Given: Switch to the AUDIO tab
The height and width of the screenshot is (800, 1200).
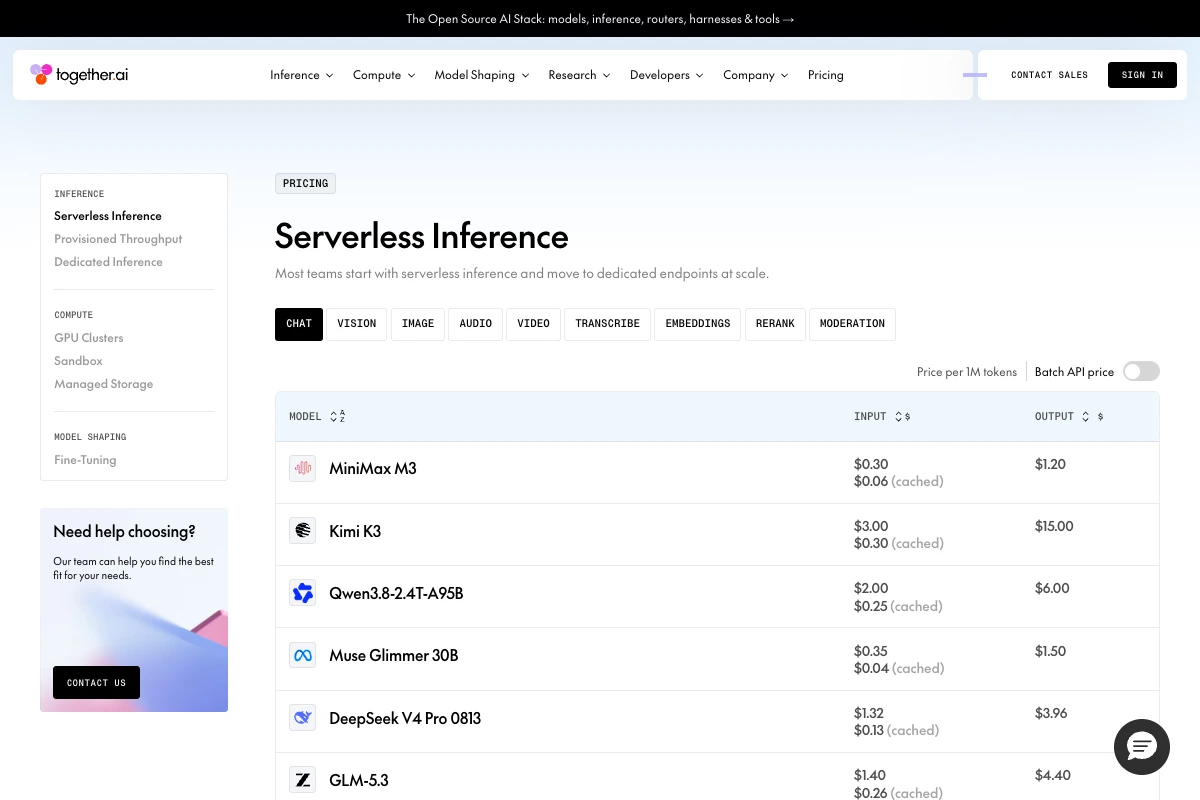Looking at the screenshot, I should pos(476,324).
